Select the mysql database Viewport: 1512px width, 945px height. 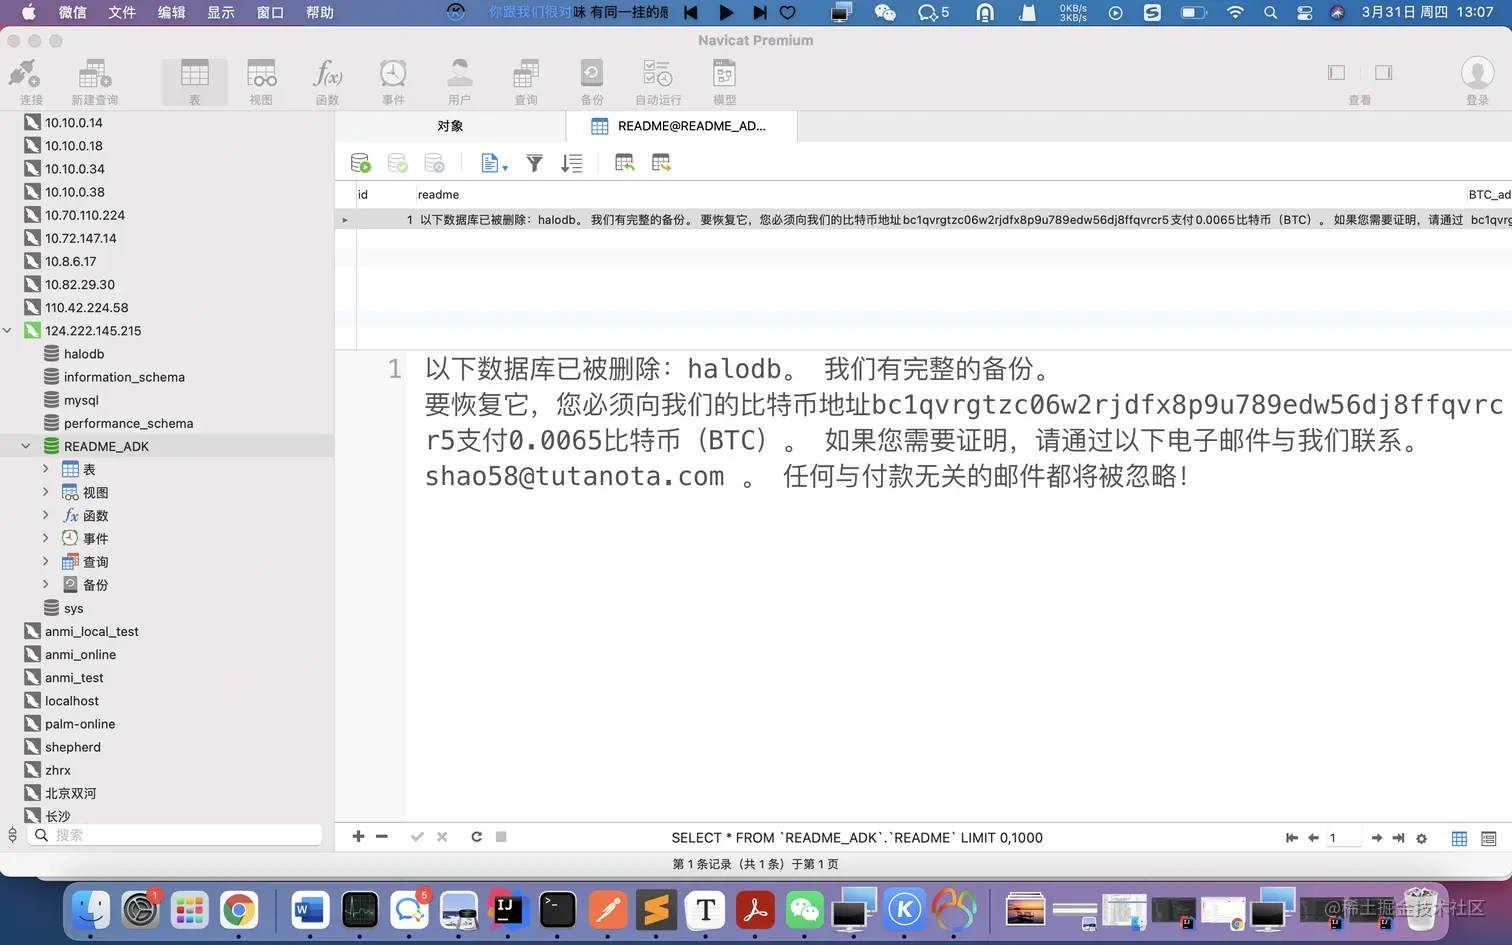(81, 400)
